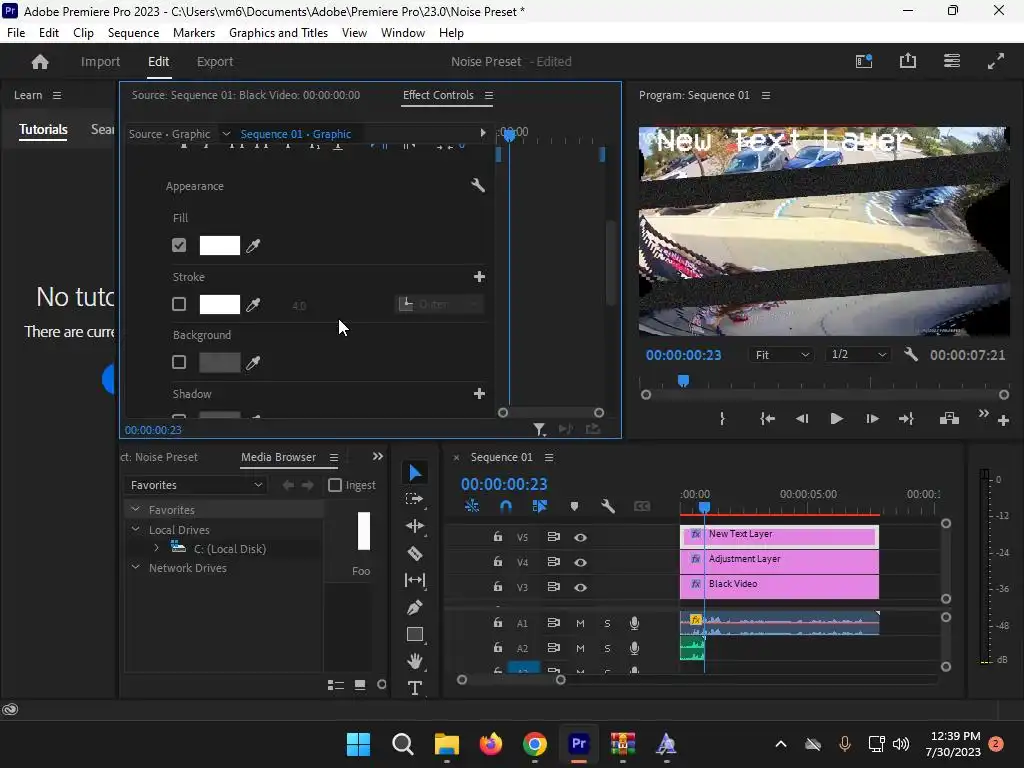
Task: Expand the C: (Local Disk) tree item
Action: point(156,548)
